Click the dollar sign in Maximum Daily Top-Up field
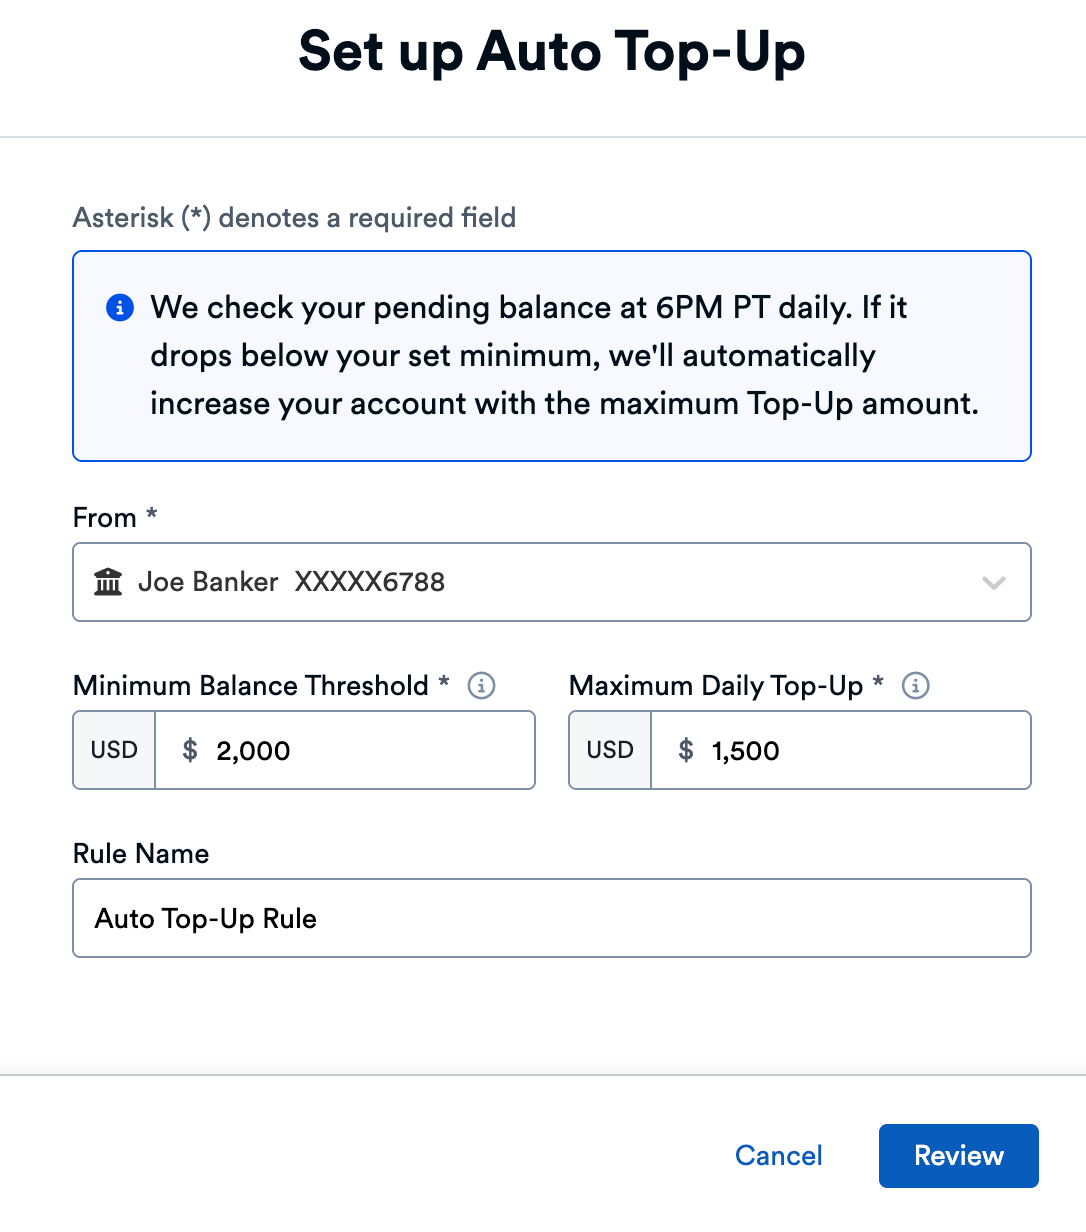 point(684,750)
